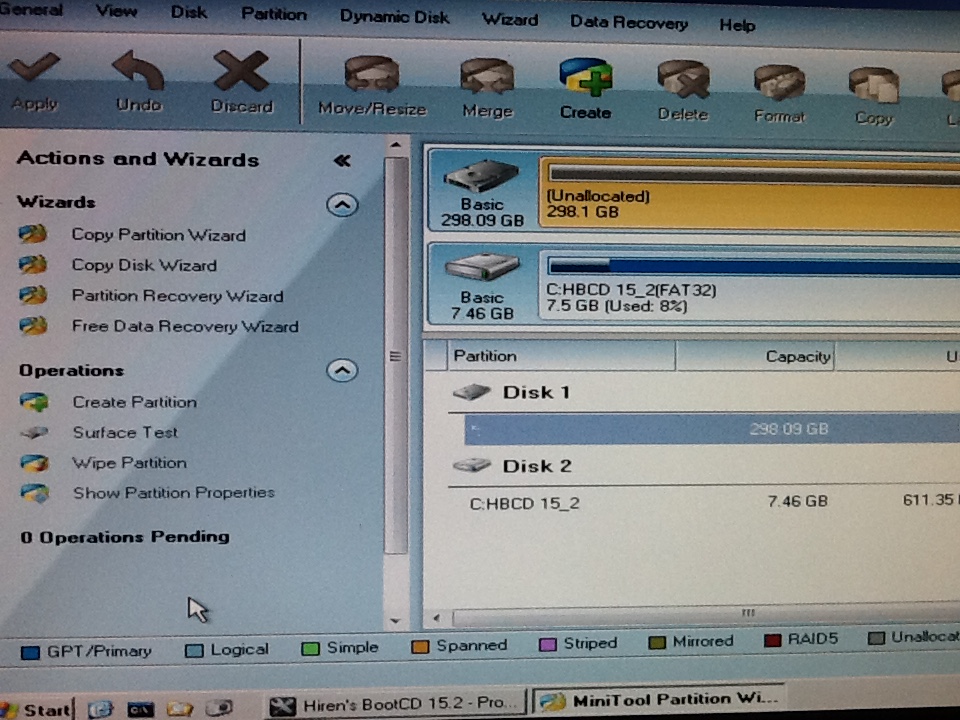The height and width of the screenshot is (720, 960).
Task: Open the command prompt quick launch icon
Action: (x=140, y=709)
